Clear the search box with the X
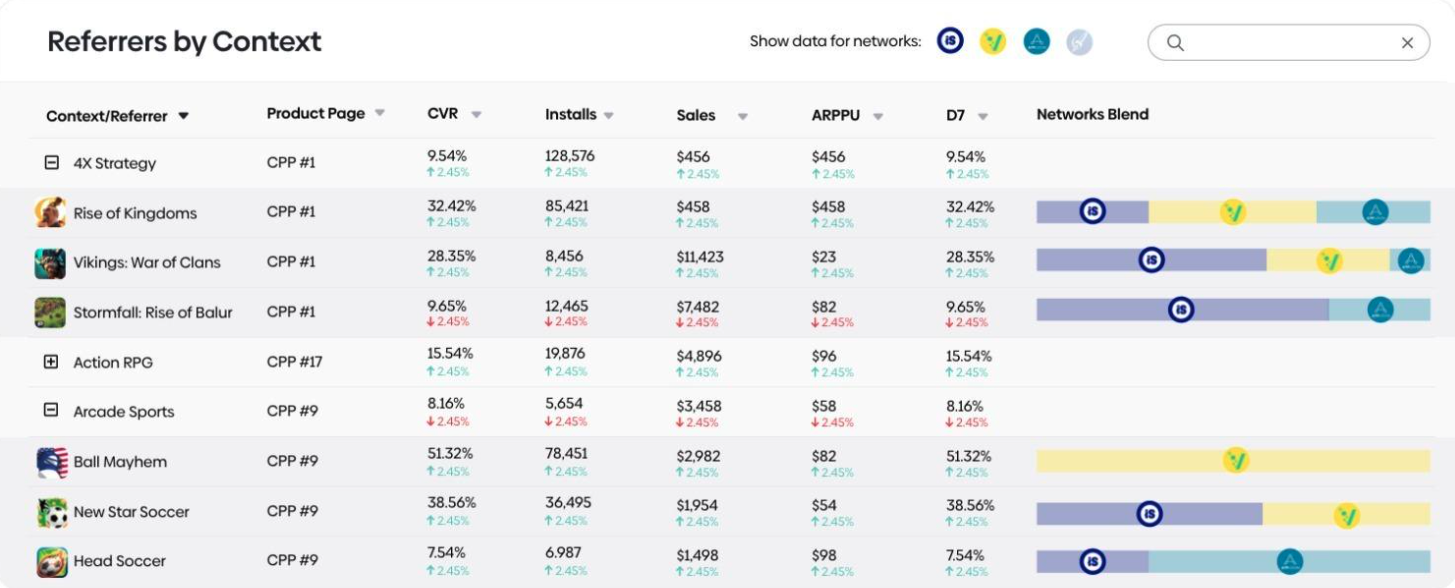This screenshot has height=588, width=1455. click(x=1407, y=43)
